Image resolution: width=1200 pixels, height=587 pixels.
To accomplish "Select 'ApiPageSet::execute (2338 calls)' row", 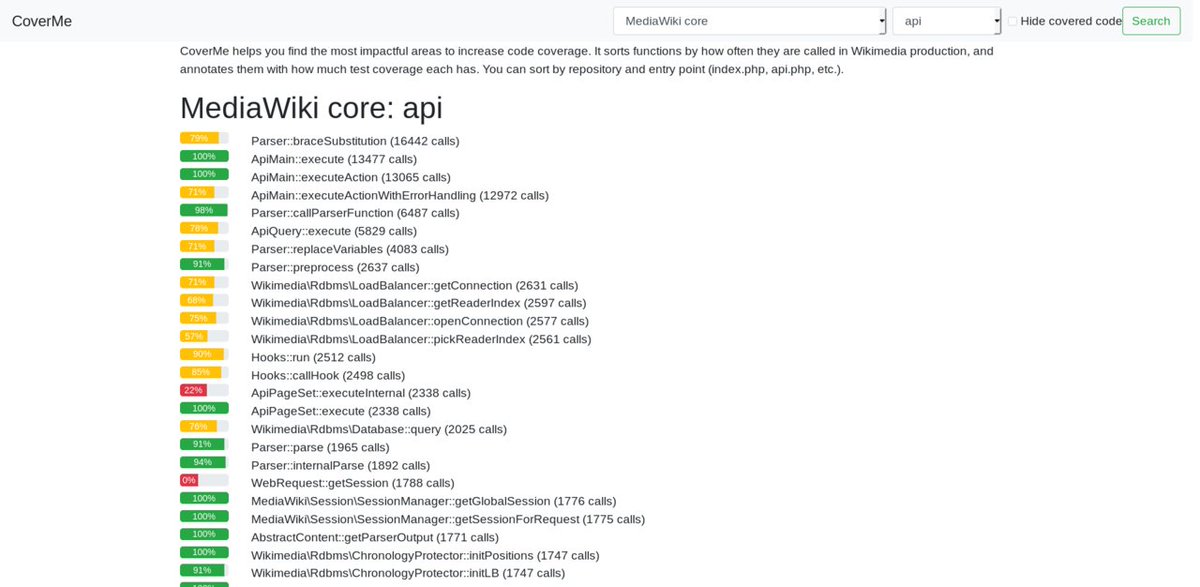I will [x=341, y=411].
